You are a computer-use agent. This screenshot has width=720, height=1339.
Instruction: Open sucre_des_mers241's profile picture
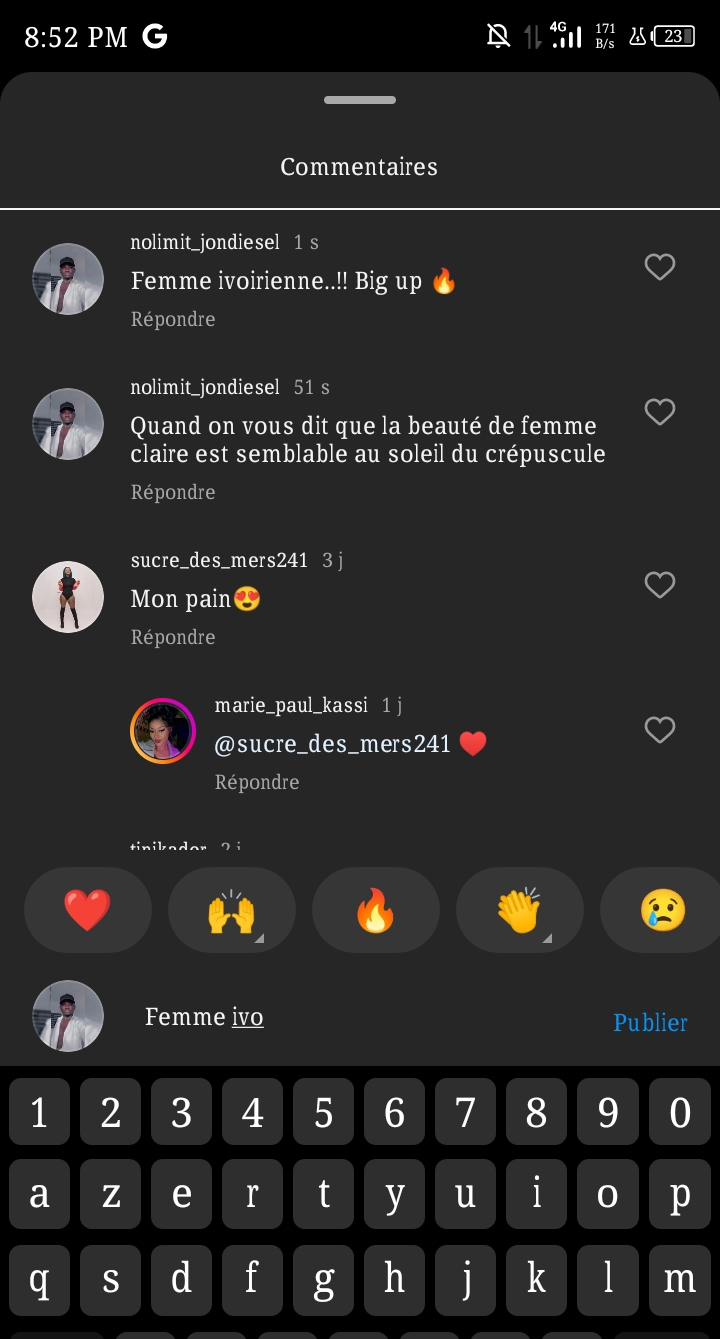tap(68, 597)
